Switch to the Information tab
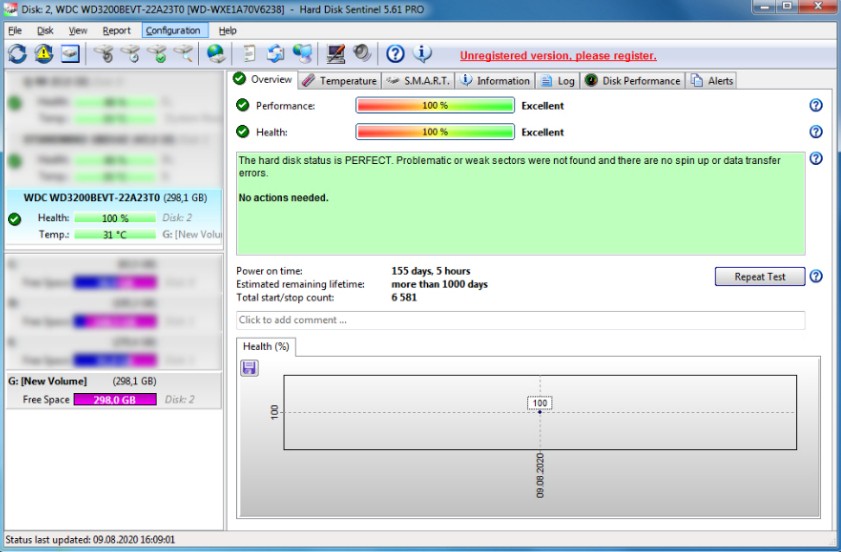The height and width of the screenshot is (552, 841). pos(495,80)
